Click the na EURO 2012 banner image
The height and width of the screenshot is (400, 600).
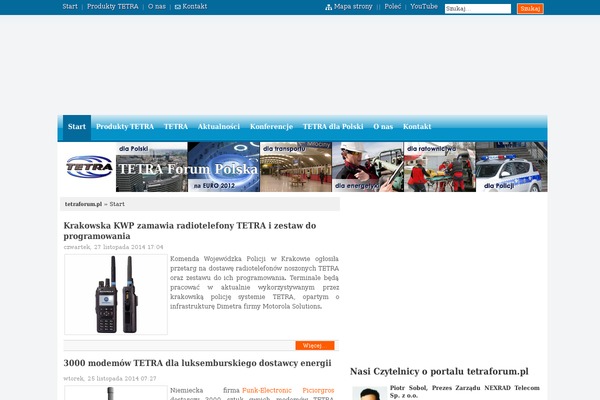(223, 167)
